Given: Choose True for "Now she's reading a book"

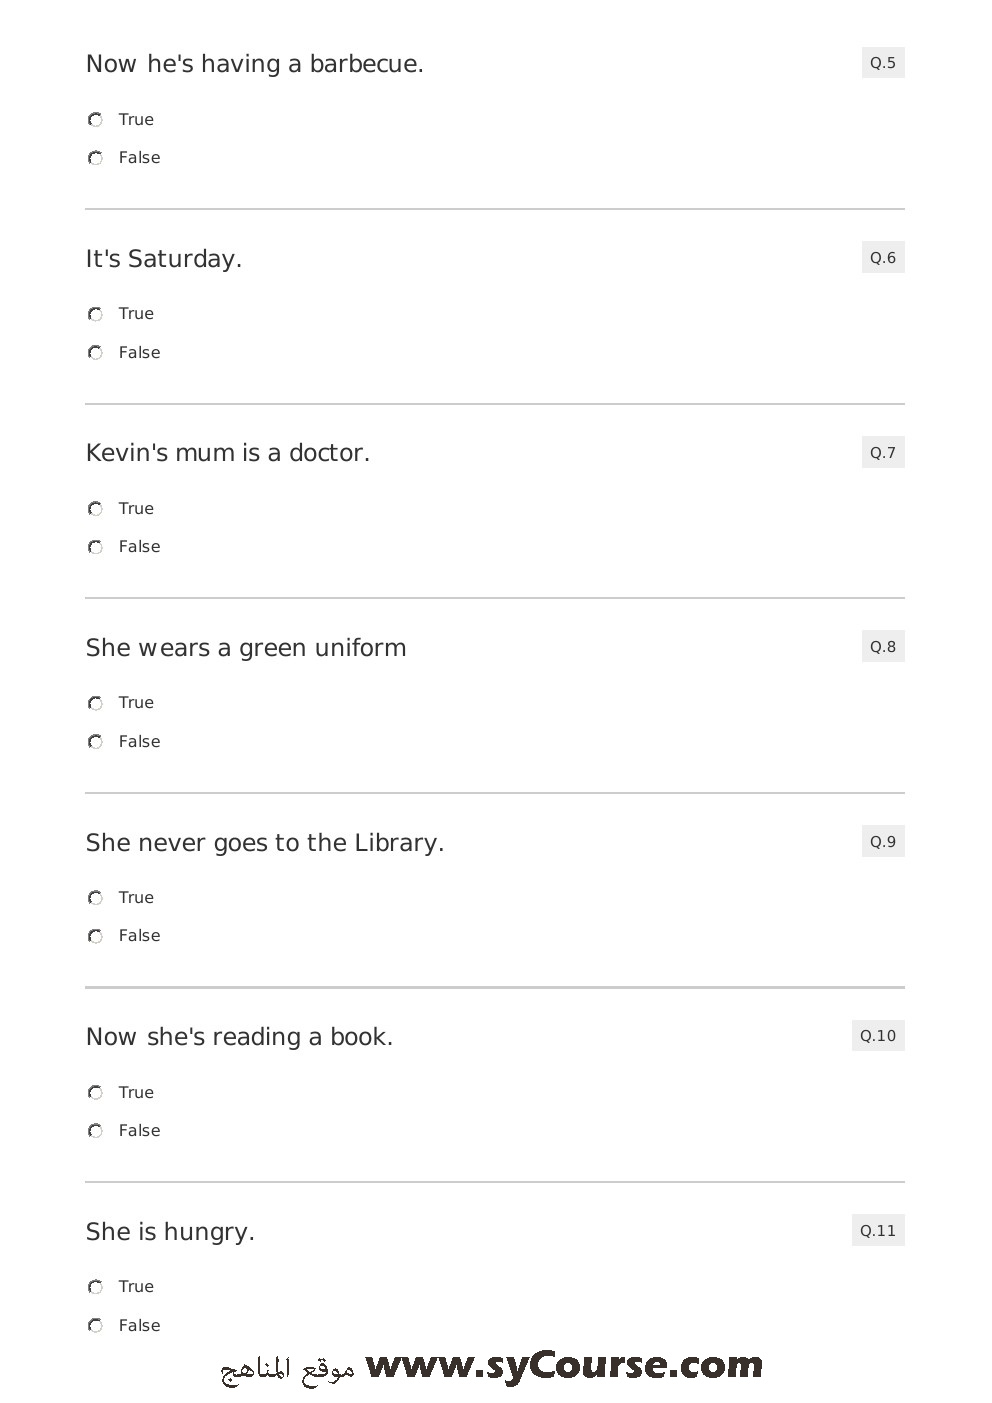Looking at the screenshot, I should [96, 1093].
